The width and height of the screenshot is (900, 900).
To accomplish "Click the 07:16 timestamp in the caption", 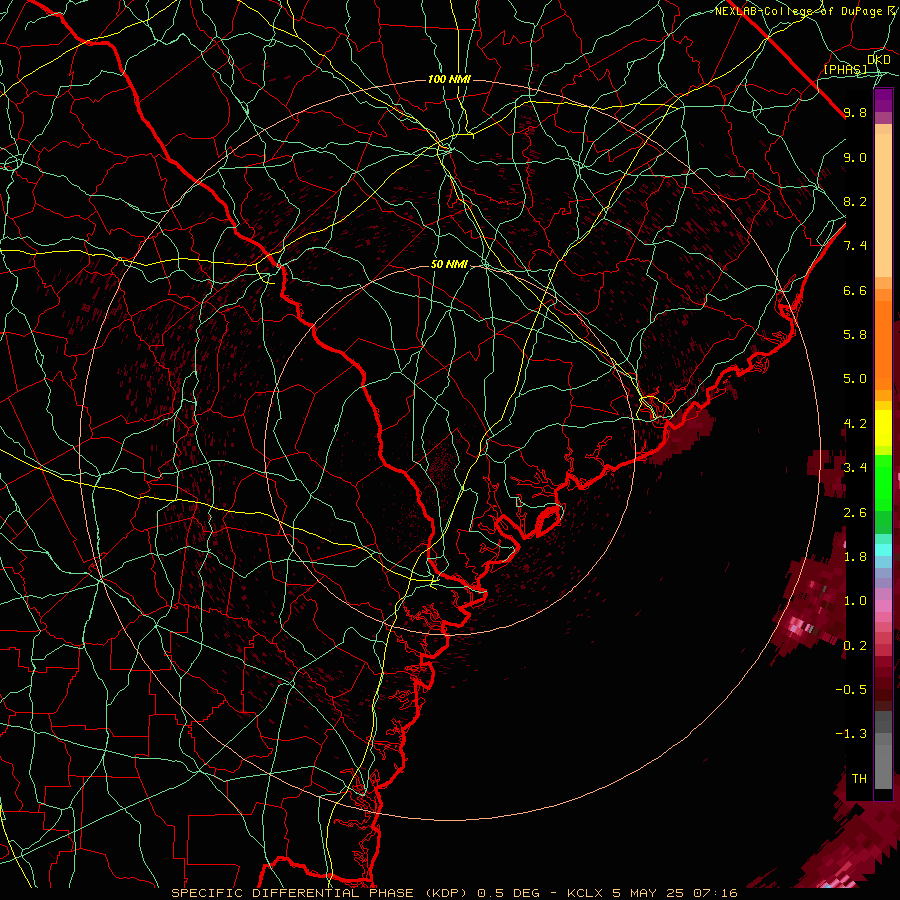I will [715, 893].
